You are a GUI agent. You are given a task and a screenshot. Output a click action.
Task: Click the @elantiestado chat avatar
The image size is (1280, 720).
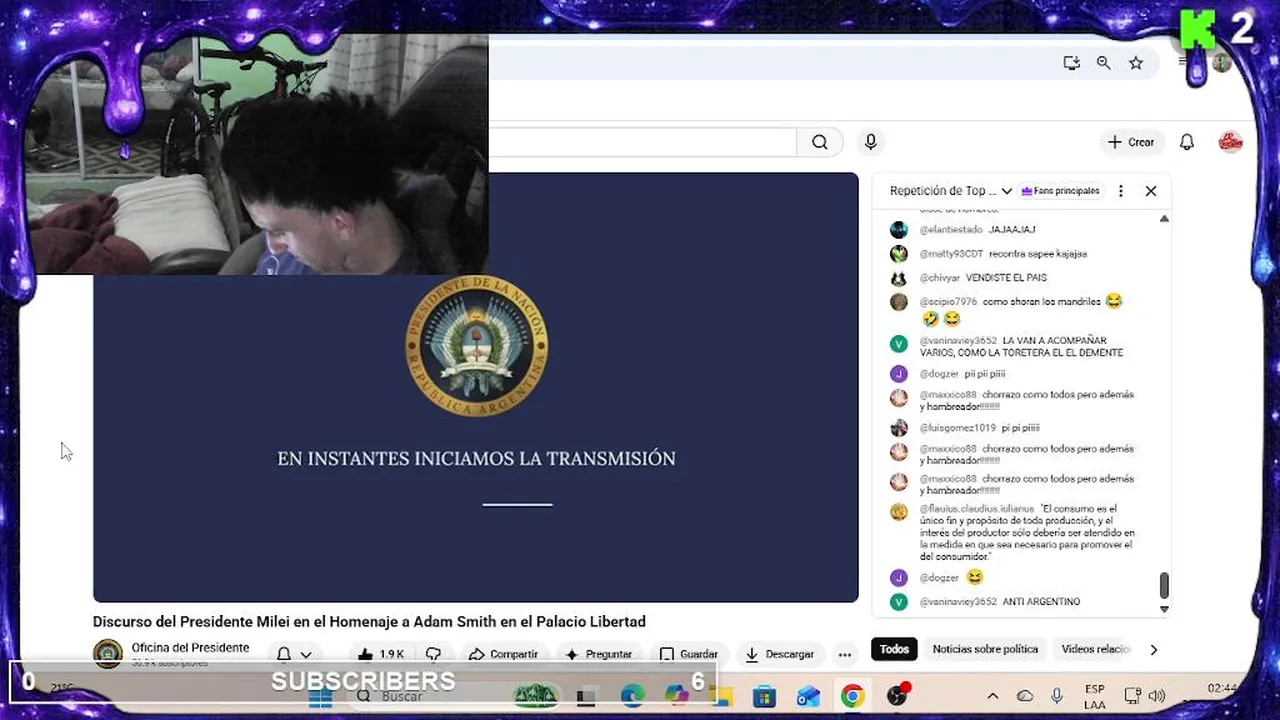[x=899, y=230]
